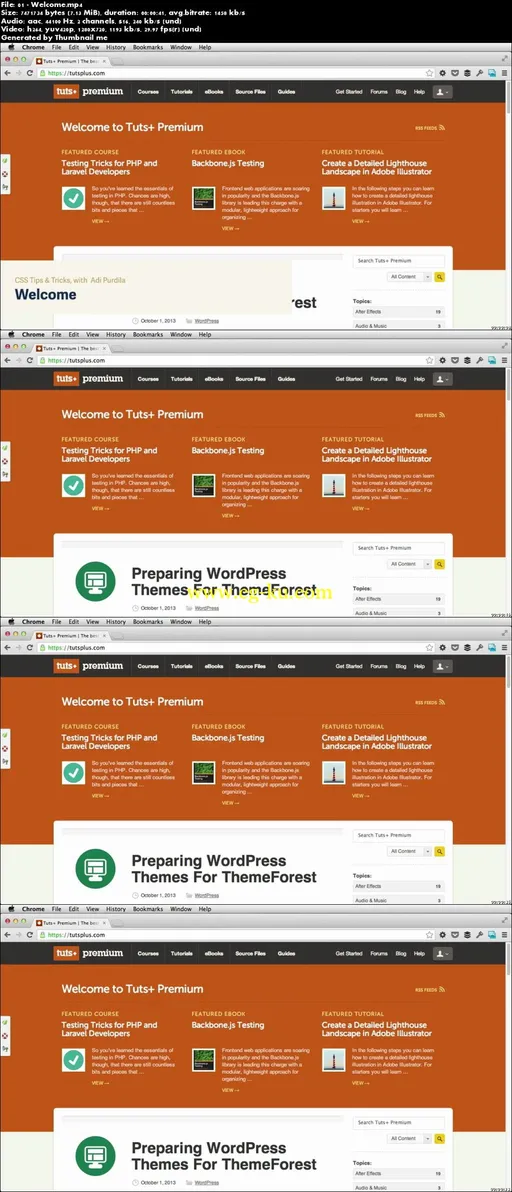The image size is (512, 1192).
Task: Click the green monitor post icon in second frame
Action: click(95, 582)
